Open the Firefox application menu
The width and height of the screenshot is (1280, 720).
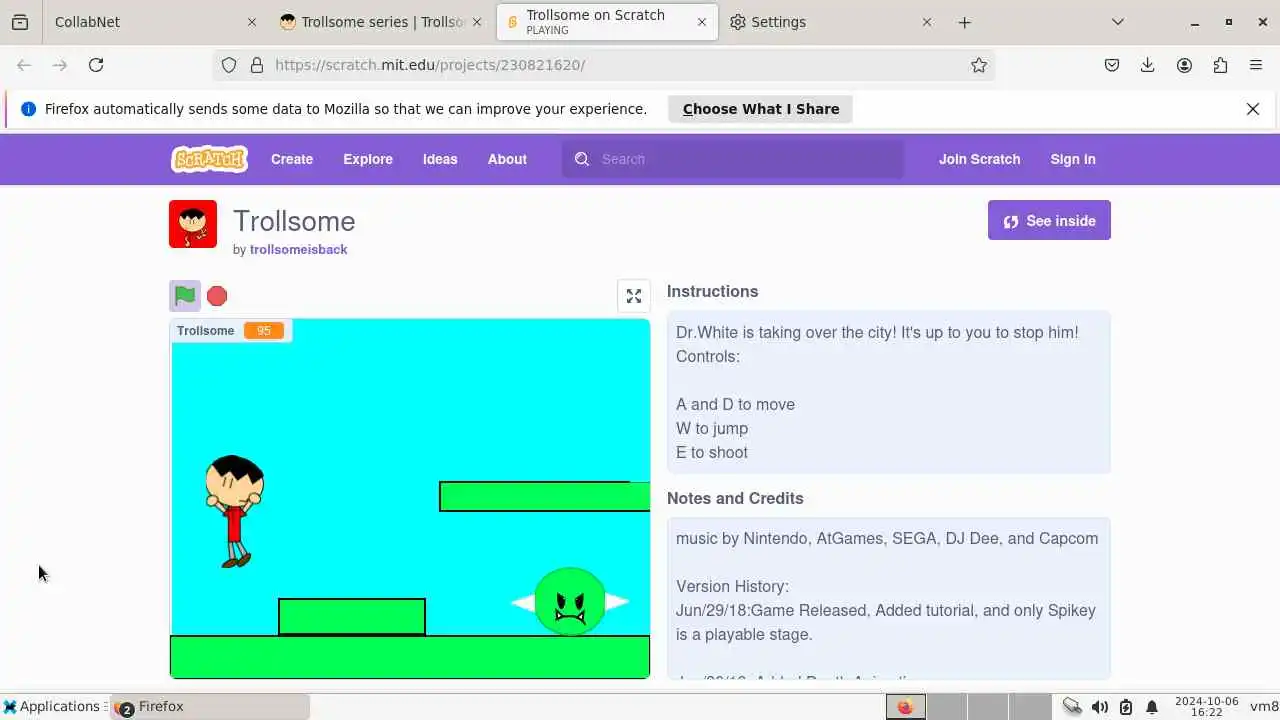[1256, 65]
